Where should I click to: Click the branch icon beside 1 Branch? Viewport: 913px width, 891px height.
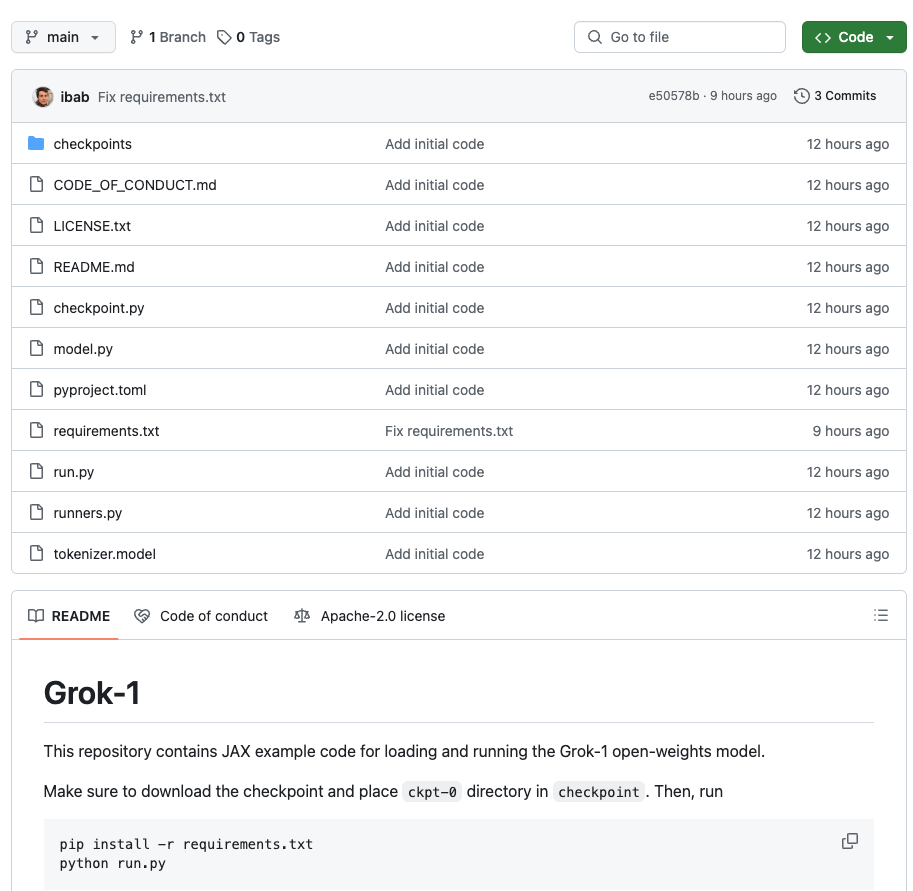pos(136,37)
